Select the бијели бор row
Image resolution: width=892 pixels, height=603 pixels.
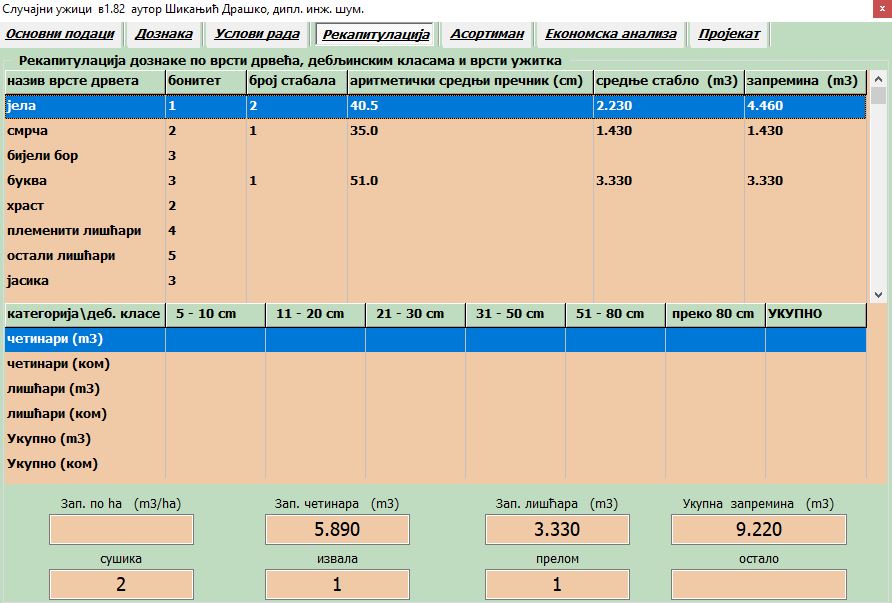pos(436,156)
